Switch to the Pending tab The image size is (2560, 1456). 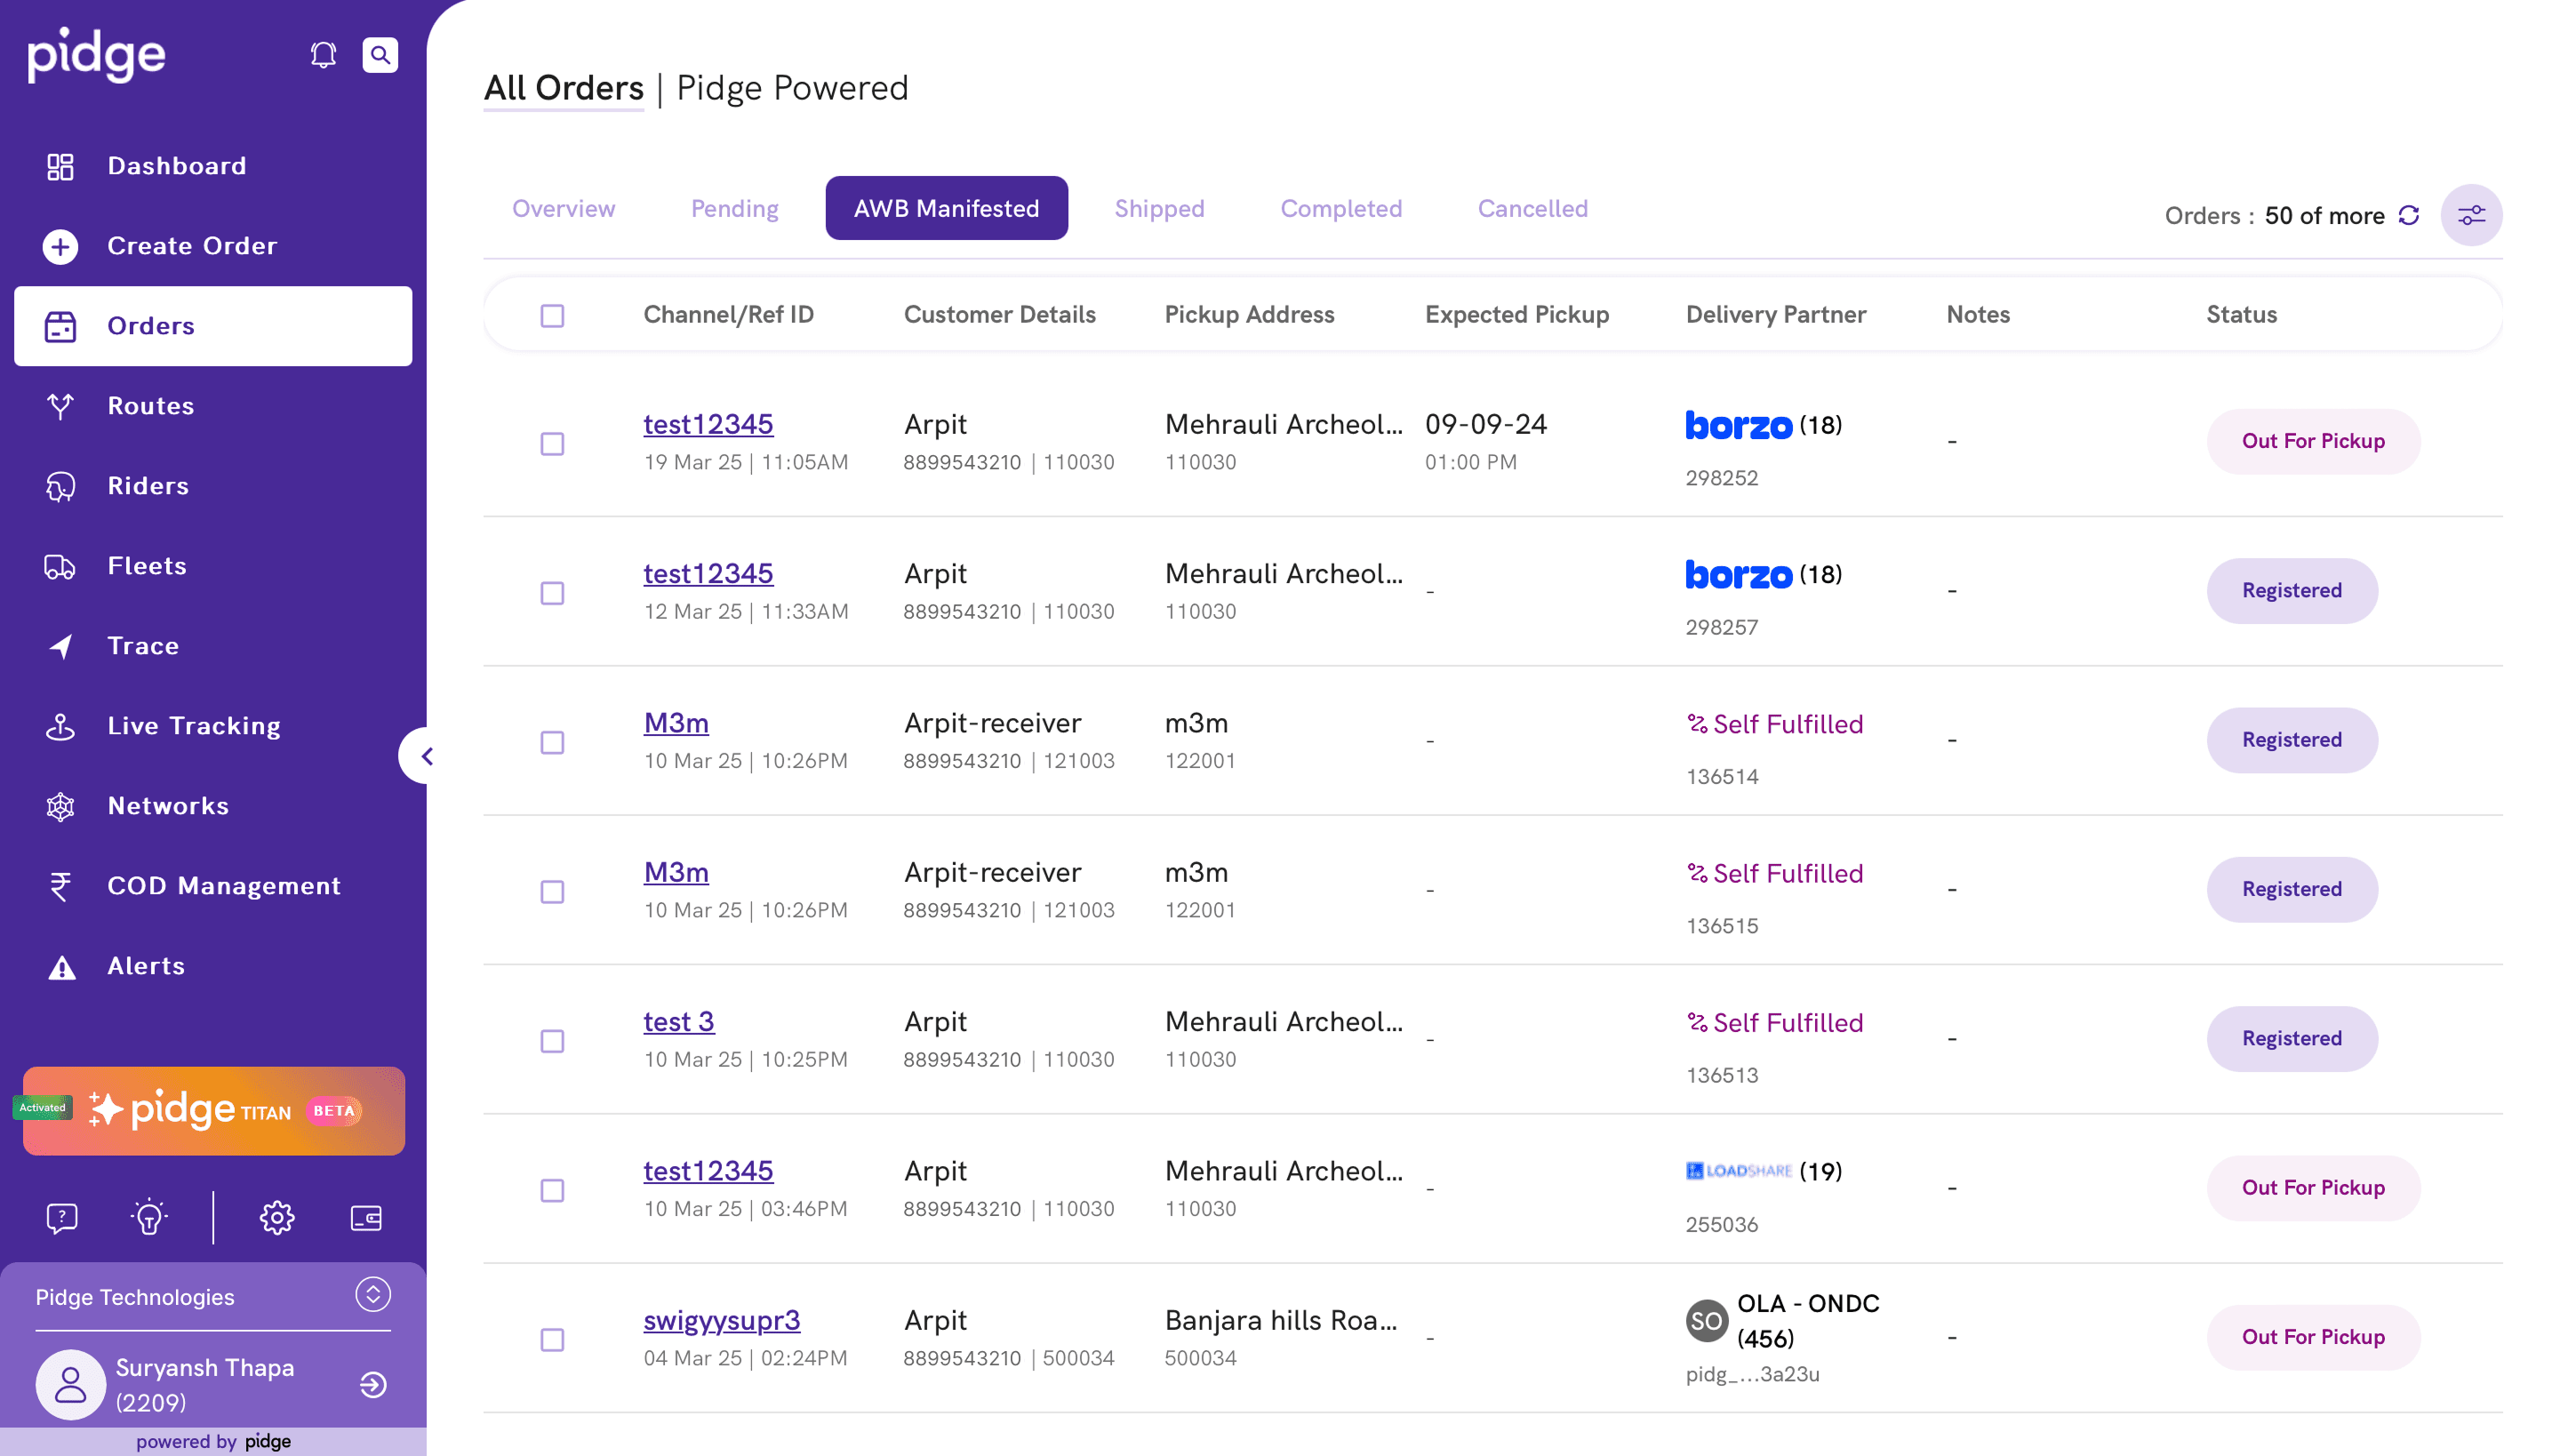click(734, 208)
